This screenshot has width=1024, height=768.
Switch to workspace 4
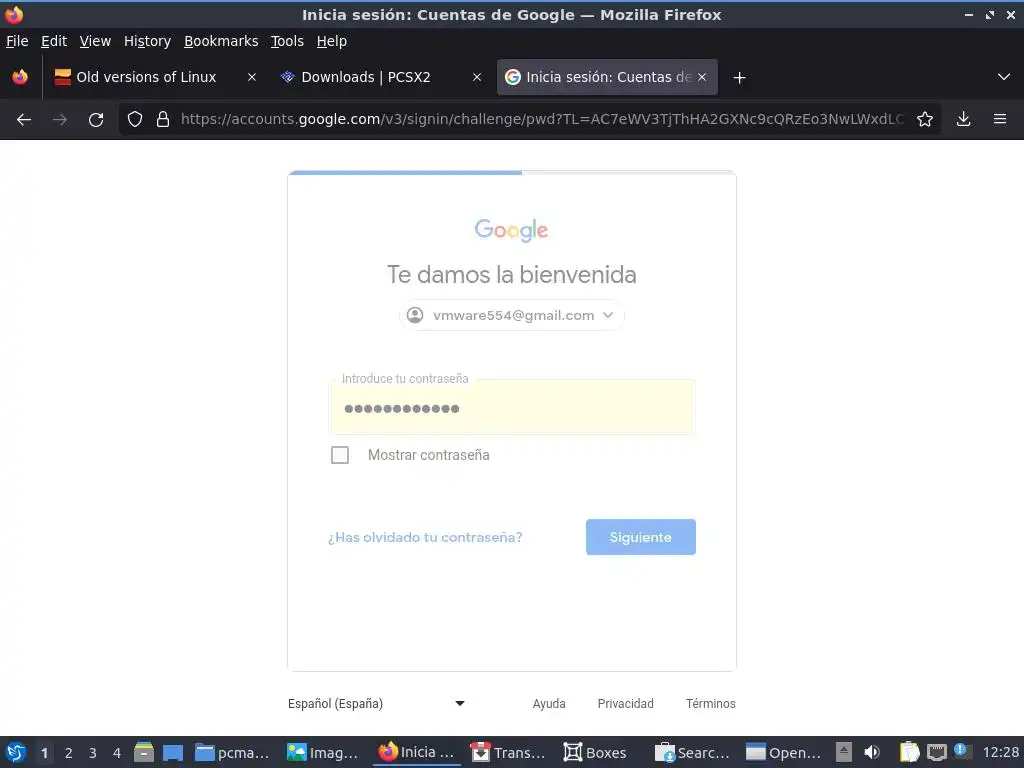(x=117, y=753)
